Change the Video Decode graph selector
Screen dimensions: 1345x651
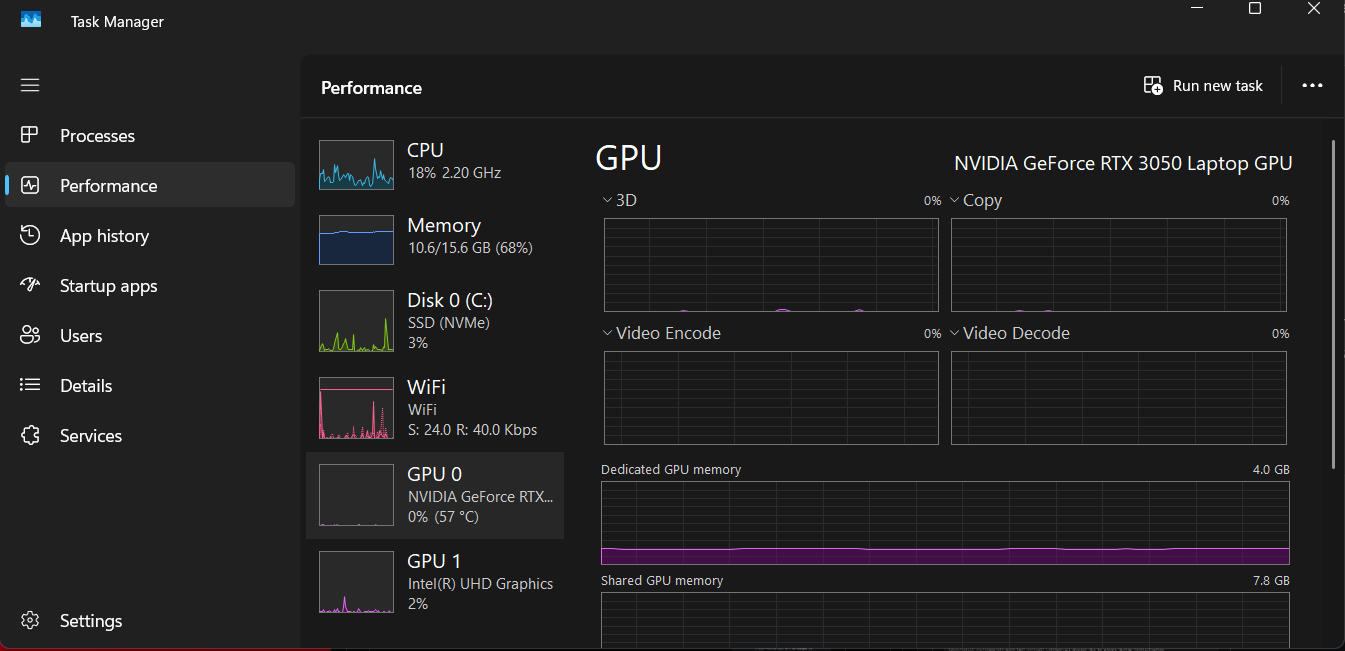pos(955,333)
